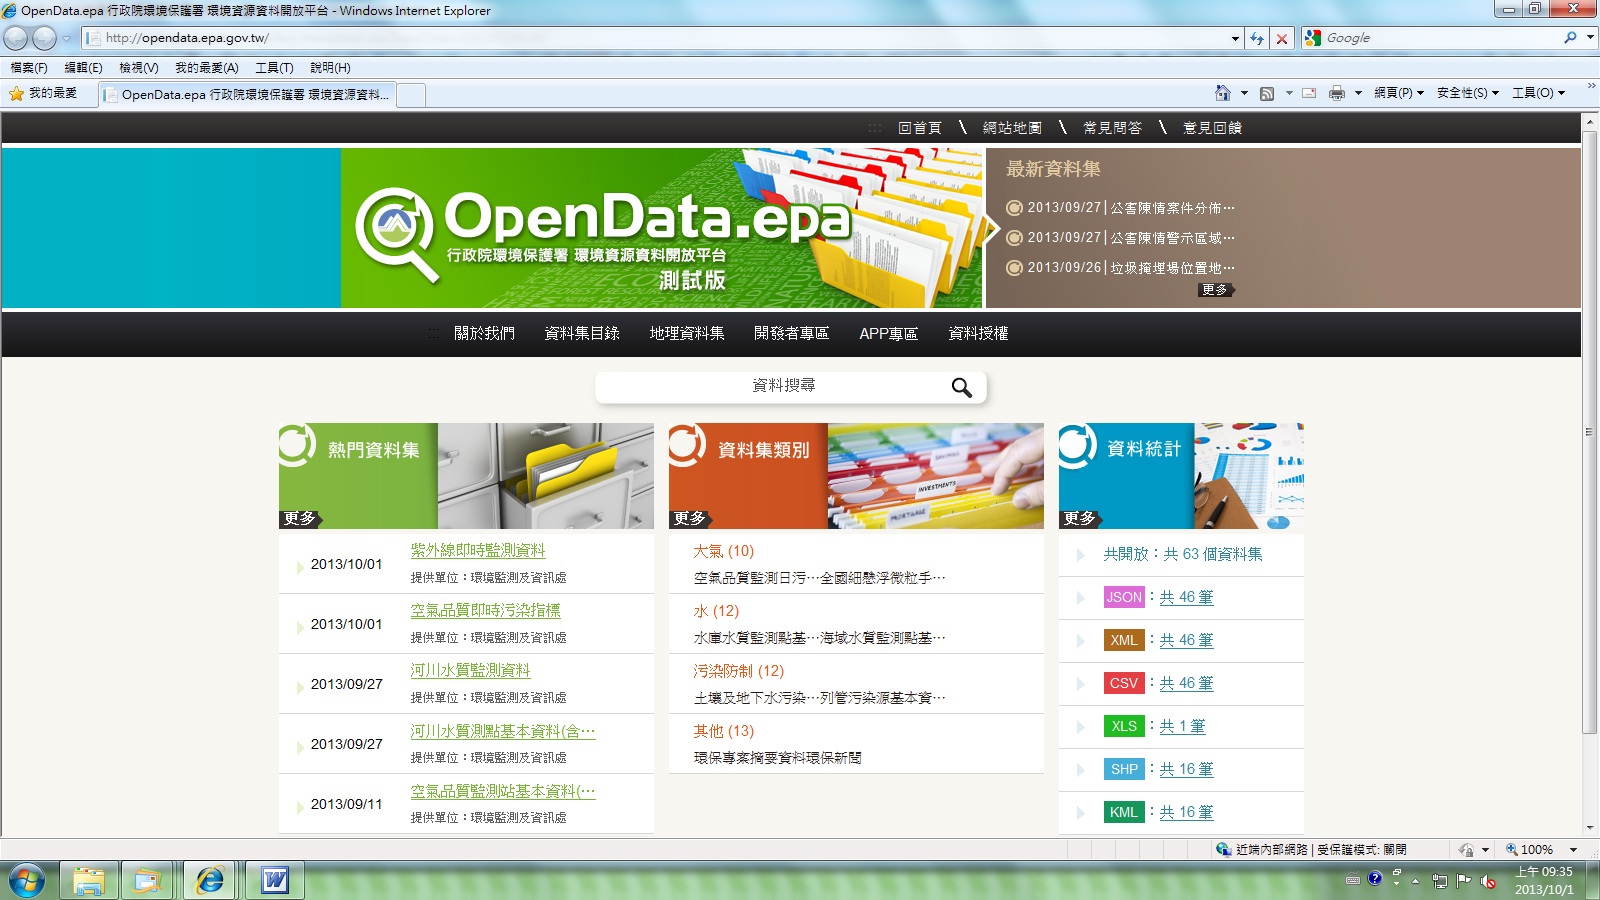The width and height of the screenshot is (1600, 900).
Task: Open the 編輯(E) menu
Action: point(83,68)
